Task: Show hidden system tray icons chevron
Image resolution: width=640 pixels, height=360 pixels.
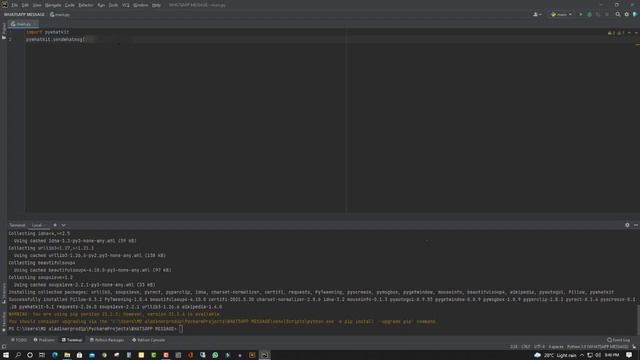Action: 582,355
